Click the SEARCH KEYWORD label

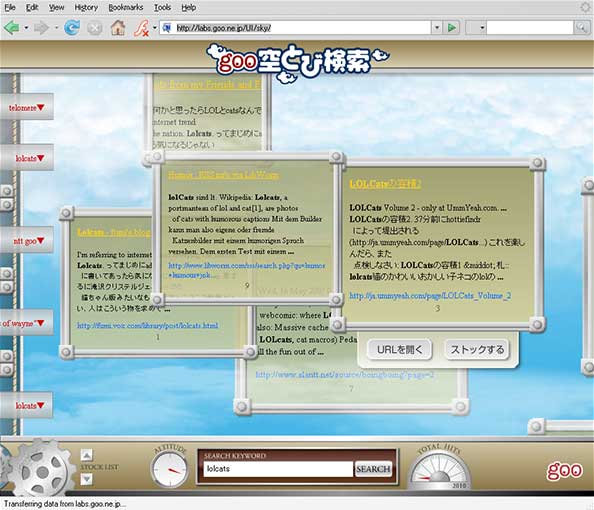click(235, 455)
